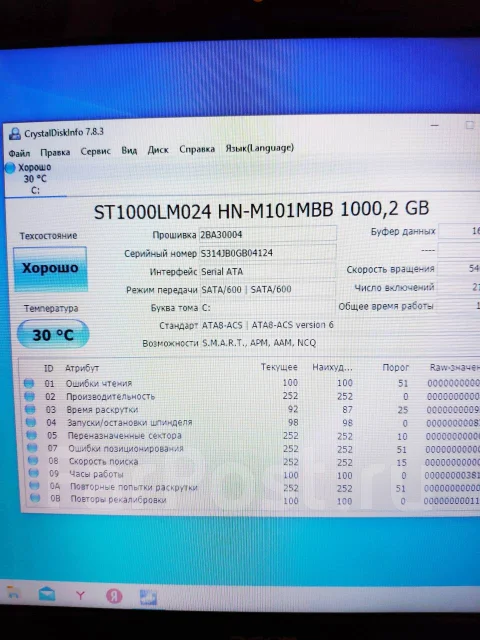Click current value 92 in Время раскрутки row
Screen dimensions: 480x640
pyautogui.click(x=293, y=409)
